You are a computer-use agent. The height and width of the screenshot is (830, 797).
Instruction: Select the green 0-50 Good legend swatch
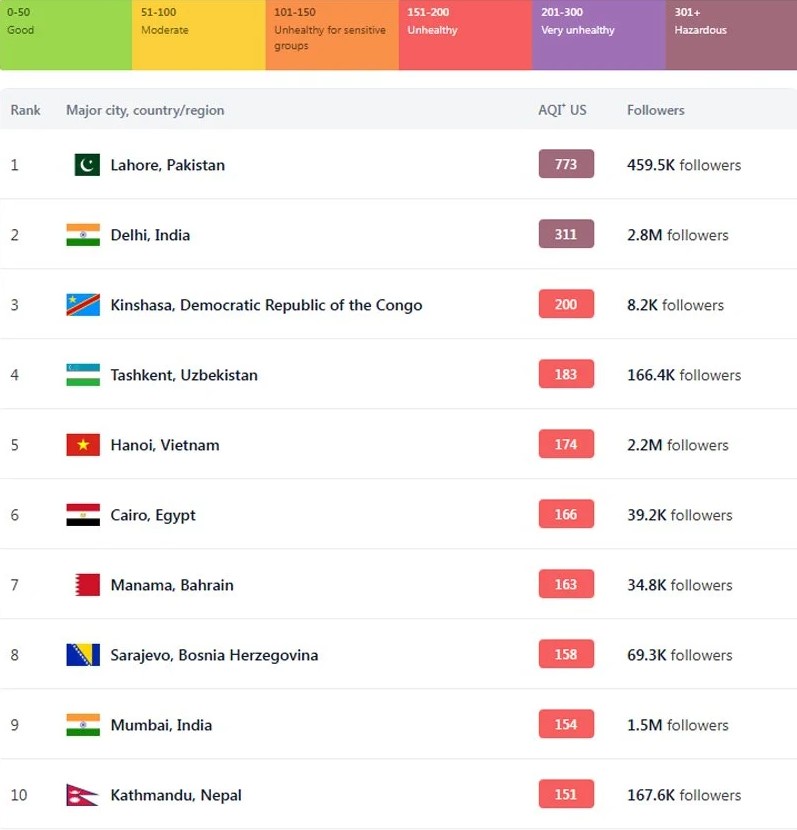(66, 35)
